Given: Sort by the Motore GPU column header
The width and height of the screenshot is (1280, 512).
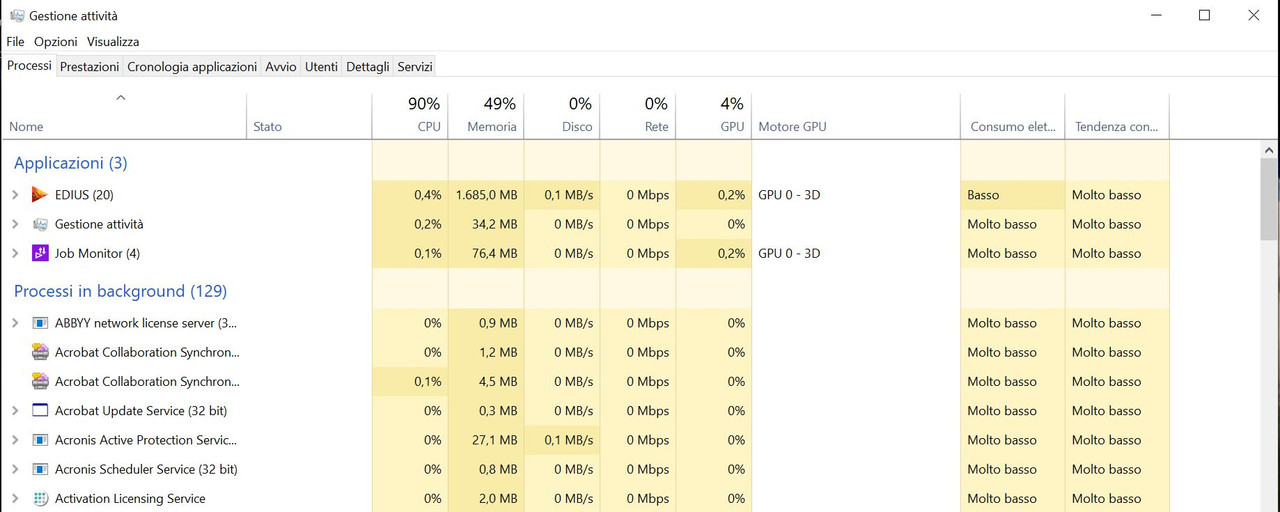Looking at the screenshot, I should click(x=856, y=116).
